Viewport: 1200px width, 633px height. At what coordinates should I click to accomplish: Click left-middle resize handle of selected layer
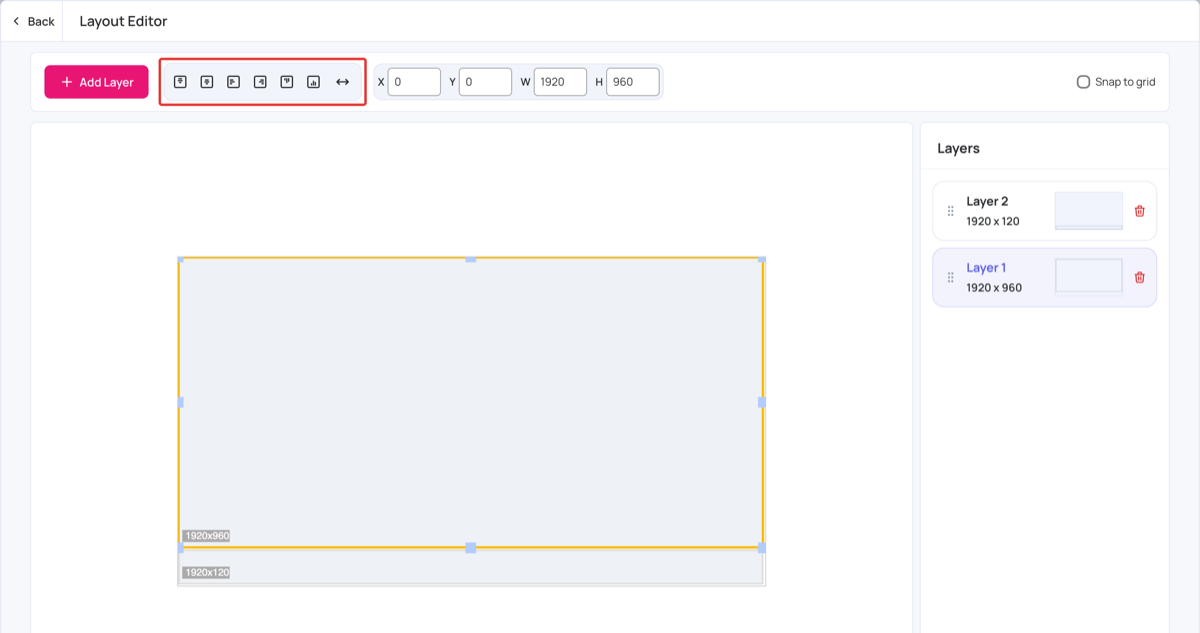(180, 402)
